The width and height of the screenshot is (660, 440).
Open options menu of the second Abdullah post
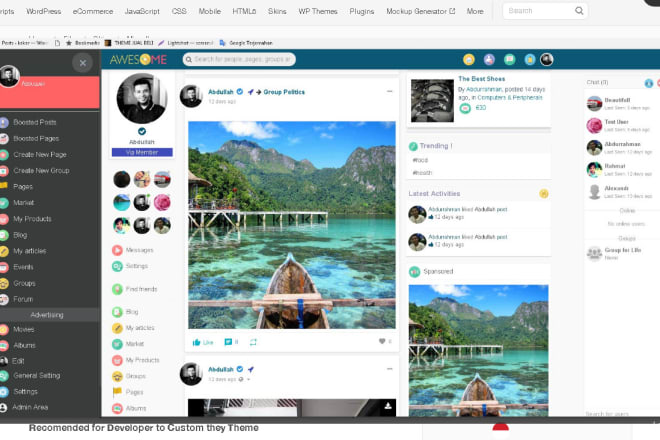(x=389, y=369)
